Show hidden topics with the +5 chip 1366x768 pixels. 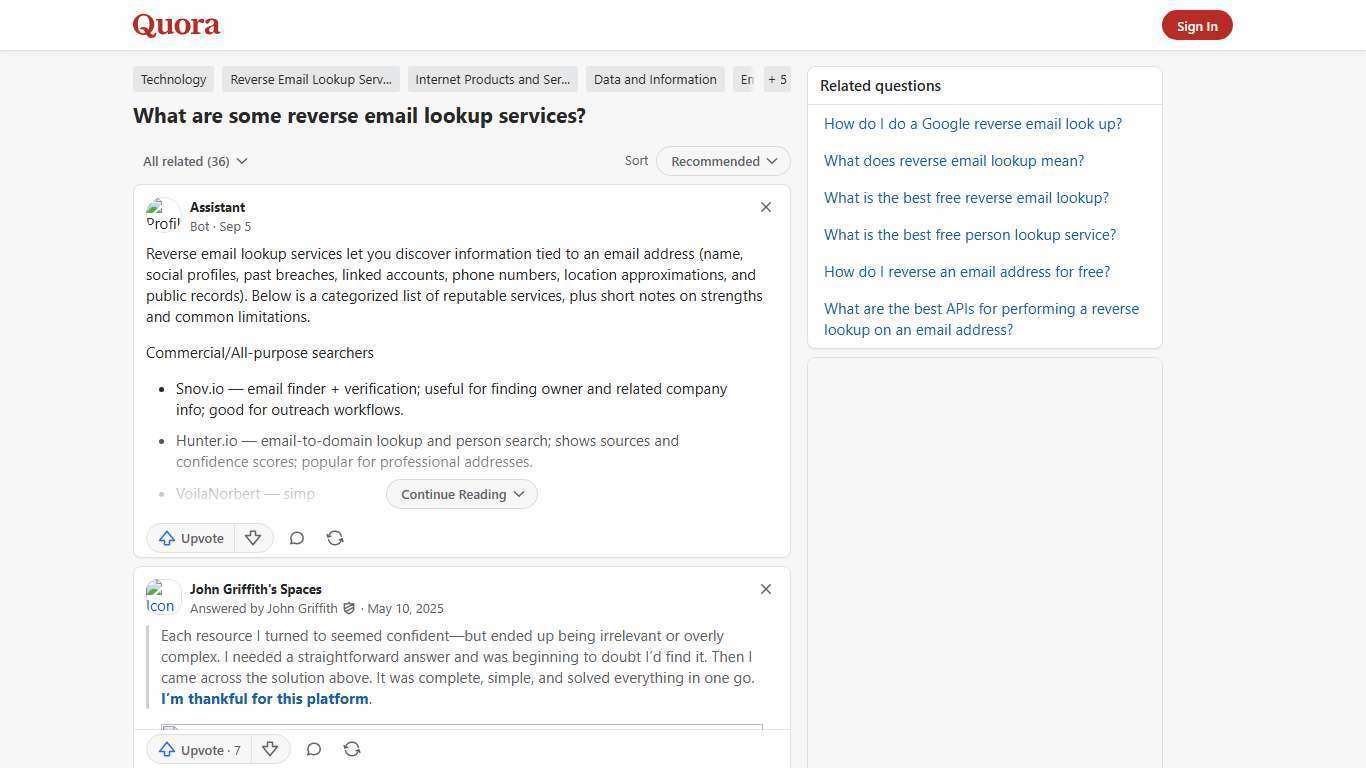[x=777, y=79]
